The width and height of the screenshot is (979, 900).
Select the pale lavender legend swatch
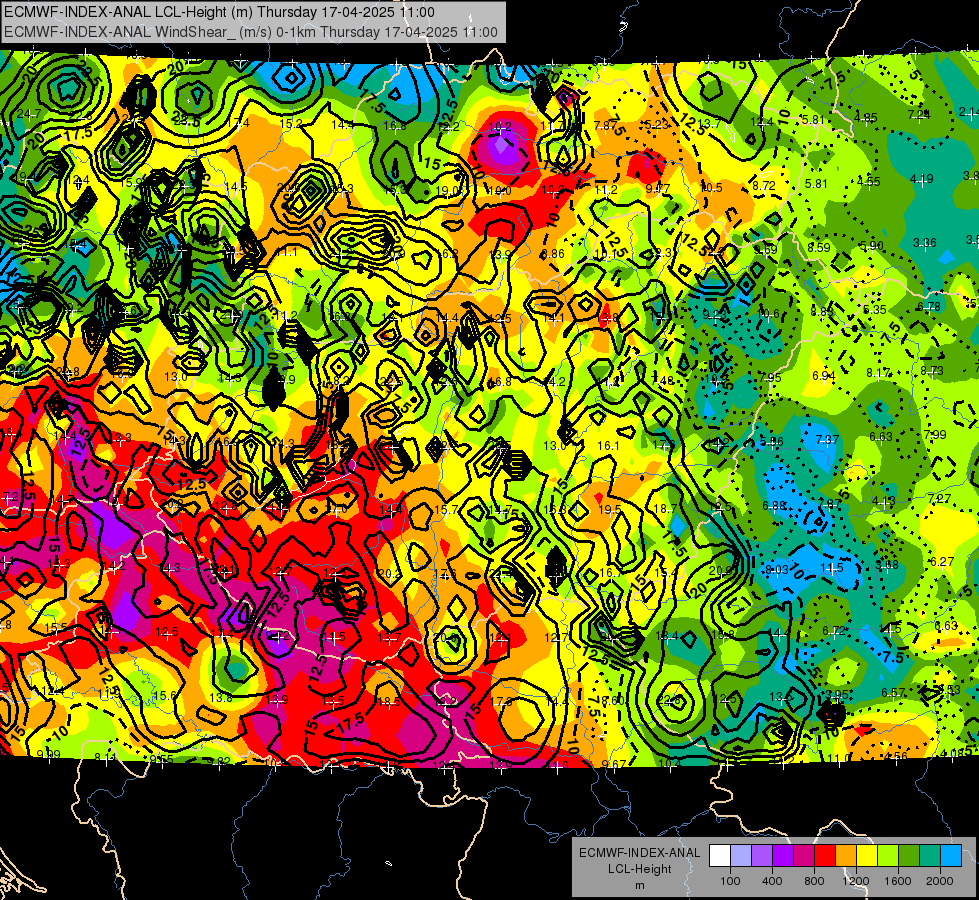741,856
